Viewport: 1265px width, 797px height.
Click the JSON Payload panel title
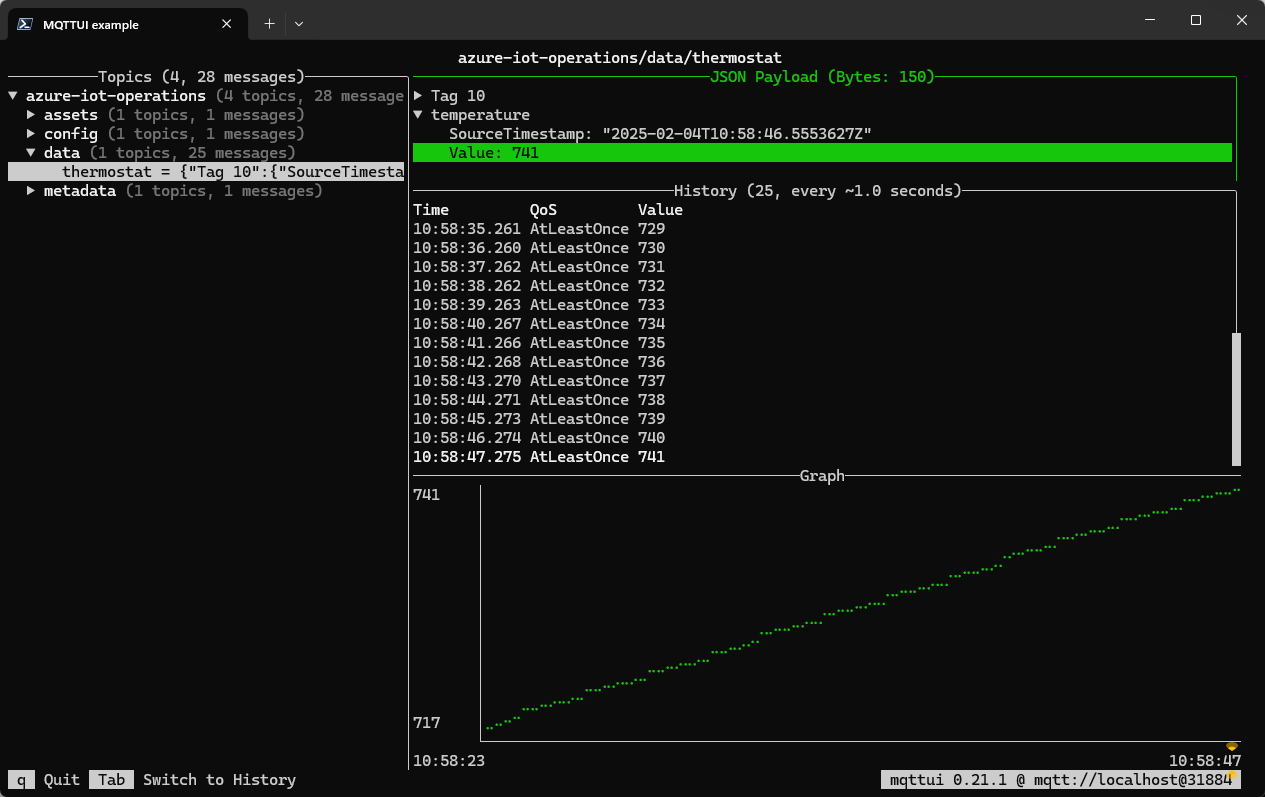coord(822,77)
